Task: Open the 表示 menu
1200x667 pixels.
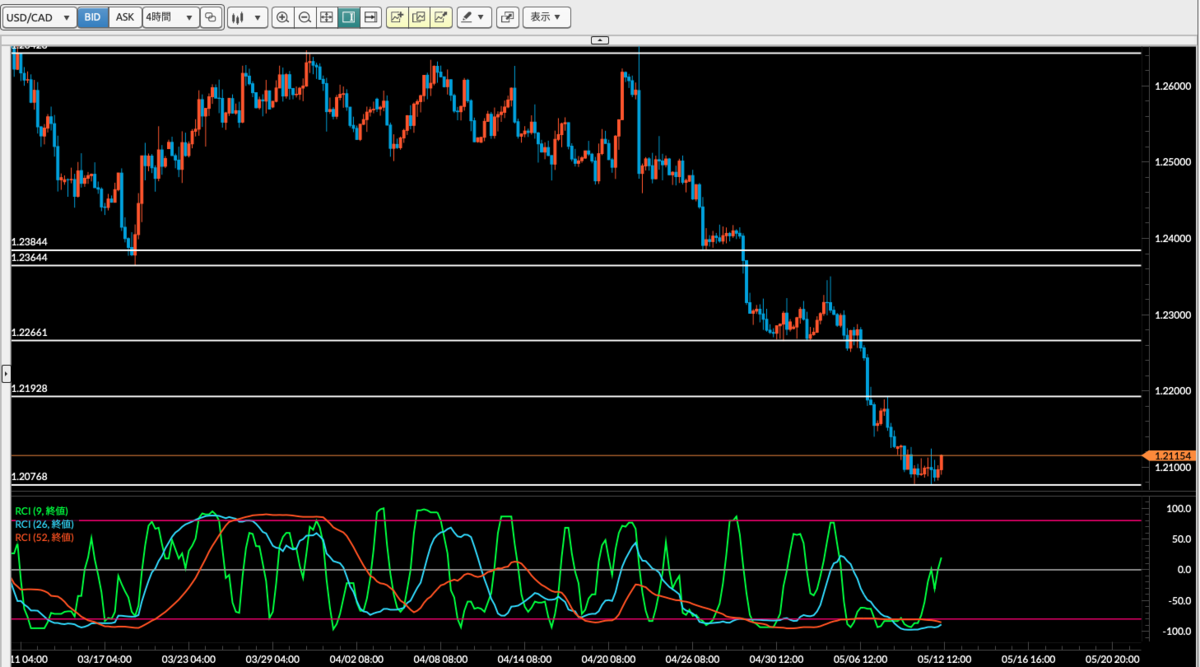Action: pos(547,17)
